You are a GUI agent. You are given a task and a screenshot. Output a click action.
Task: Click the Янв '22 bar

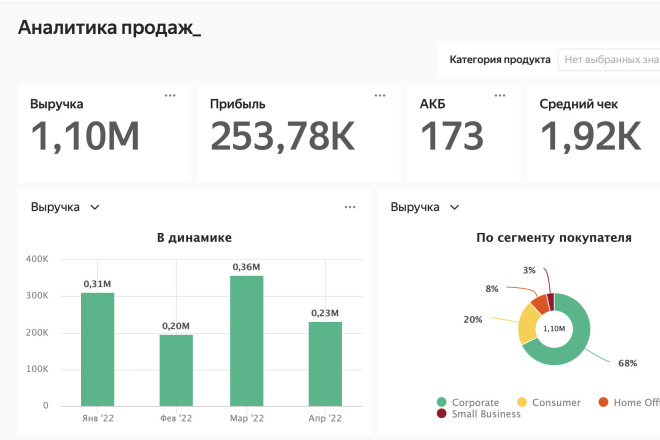pos(98,349)
